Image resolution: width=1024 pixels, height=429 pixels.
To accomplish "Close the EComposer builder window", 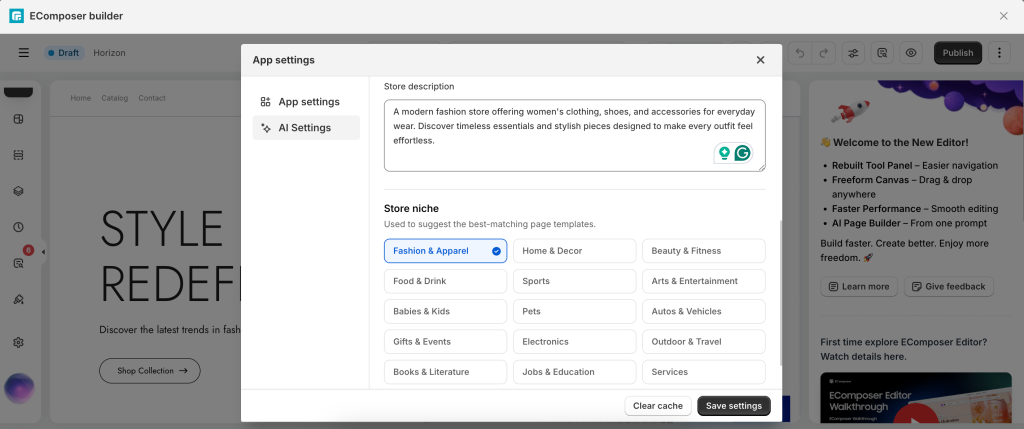I will (x=1004, y=16).
